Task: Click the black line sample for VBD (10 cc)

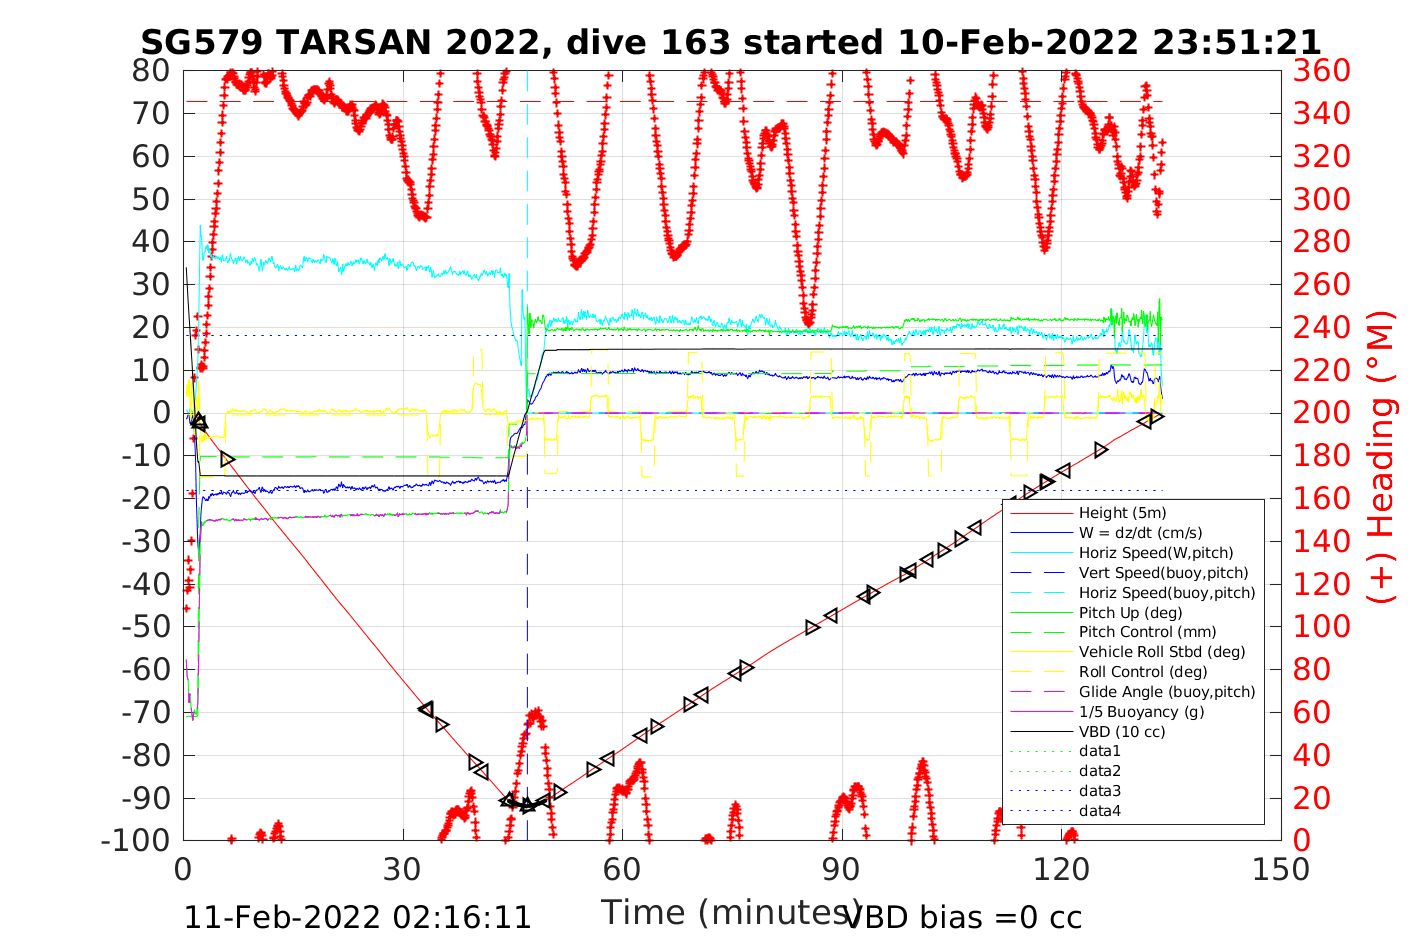Action: 1040,732
